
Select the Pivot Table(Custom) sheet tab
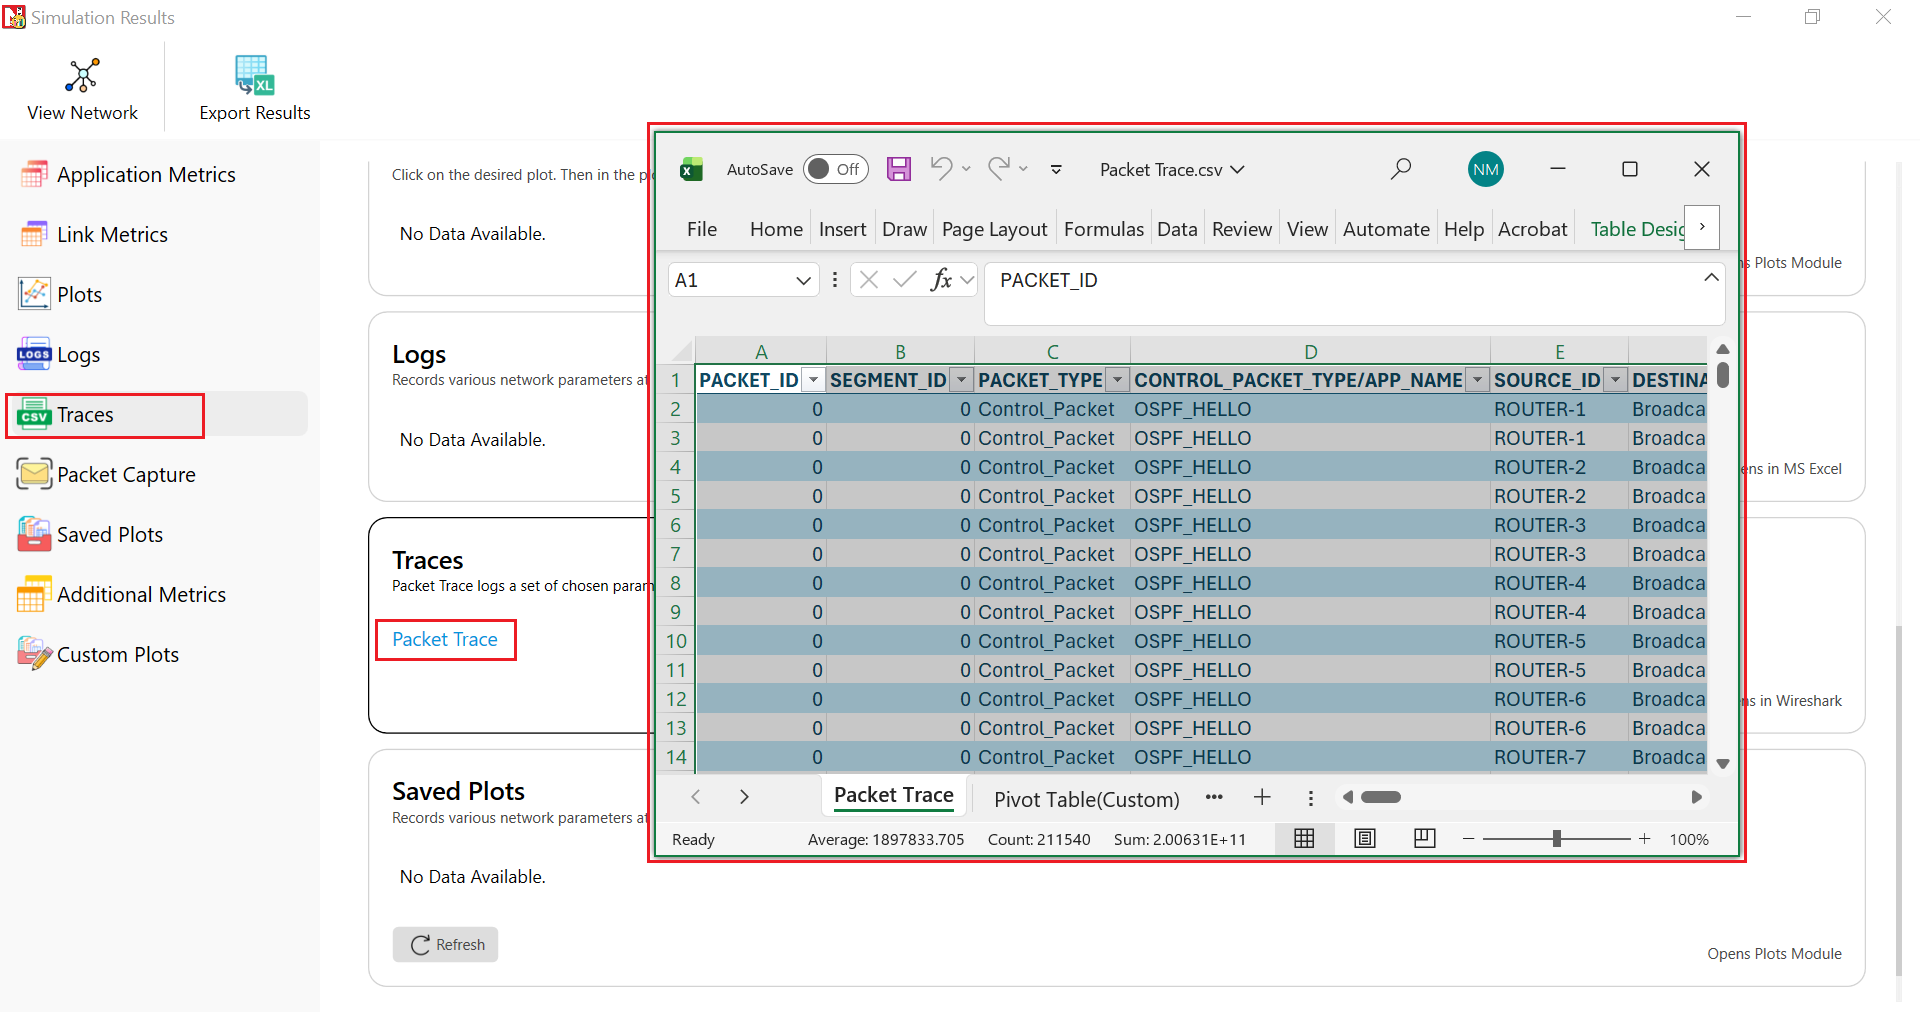(x=1087, y=799)
